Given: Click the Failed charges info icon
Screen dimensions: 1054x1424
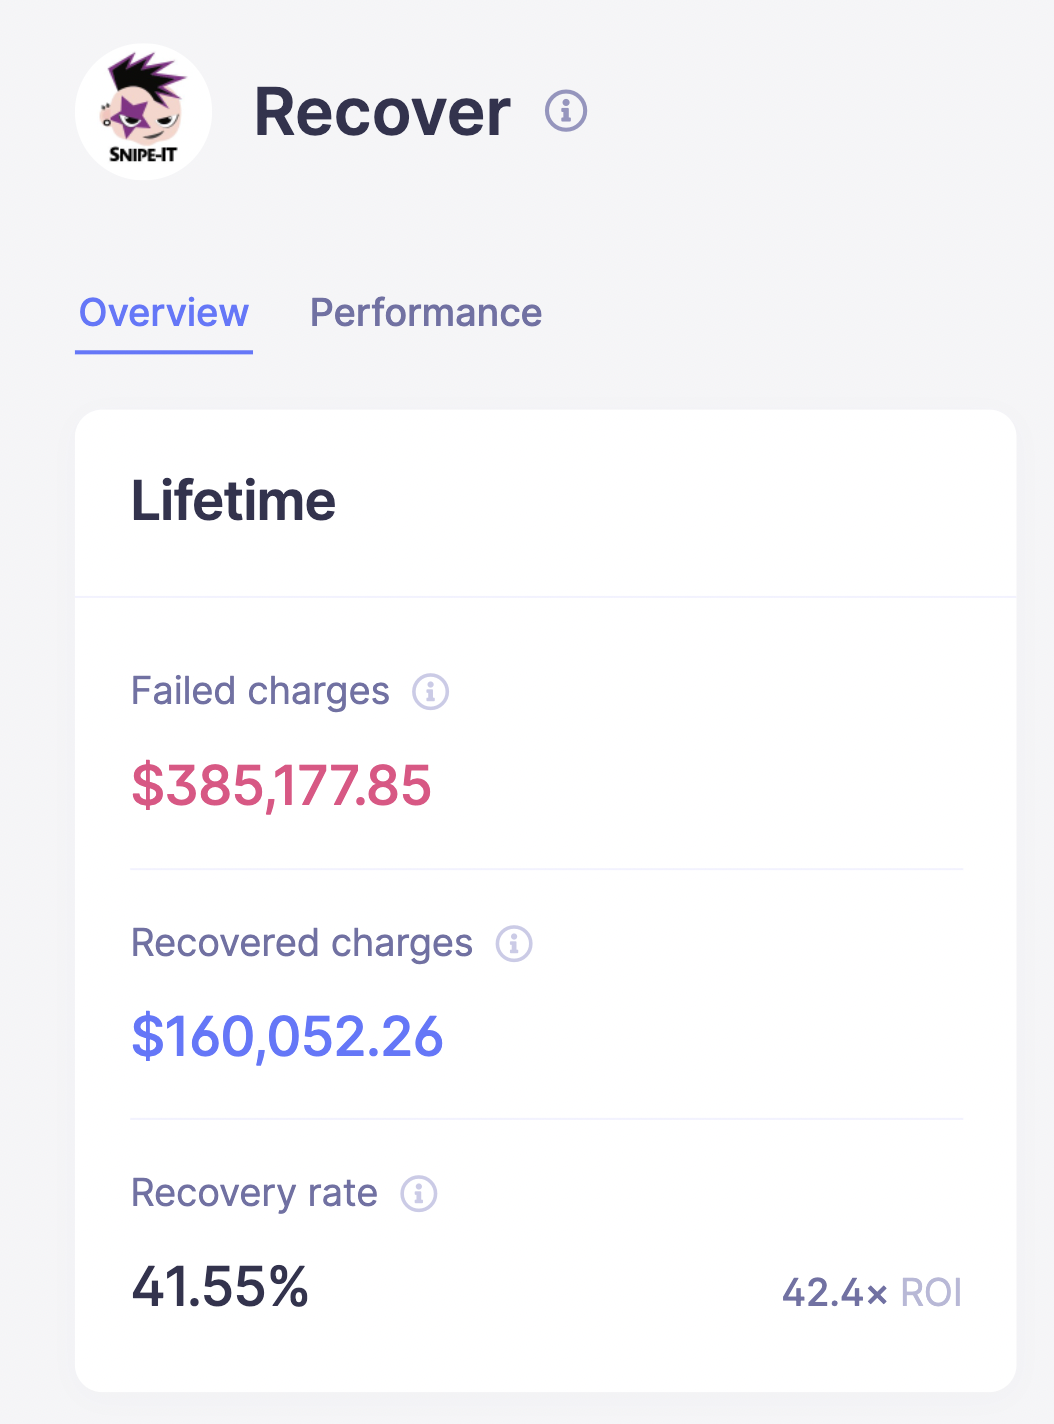Looking at the screenshot, I should tap(431, 691).
